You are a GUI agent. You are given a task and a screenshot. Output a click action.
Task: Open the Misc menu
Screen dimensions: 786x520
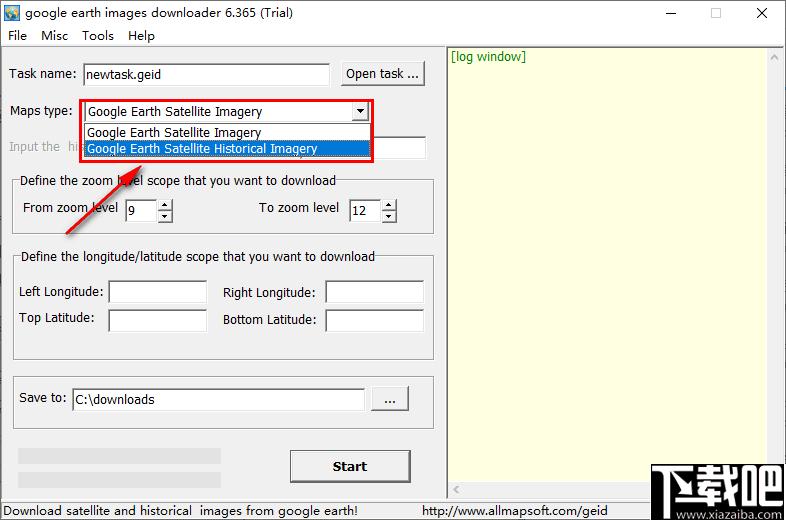[x=54, y=36]
